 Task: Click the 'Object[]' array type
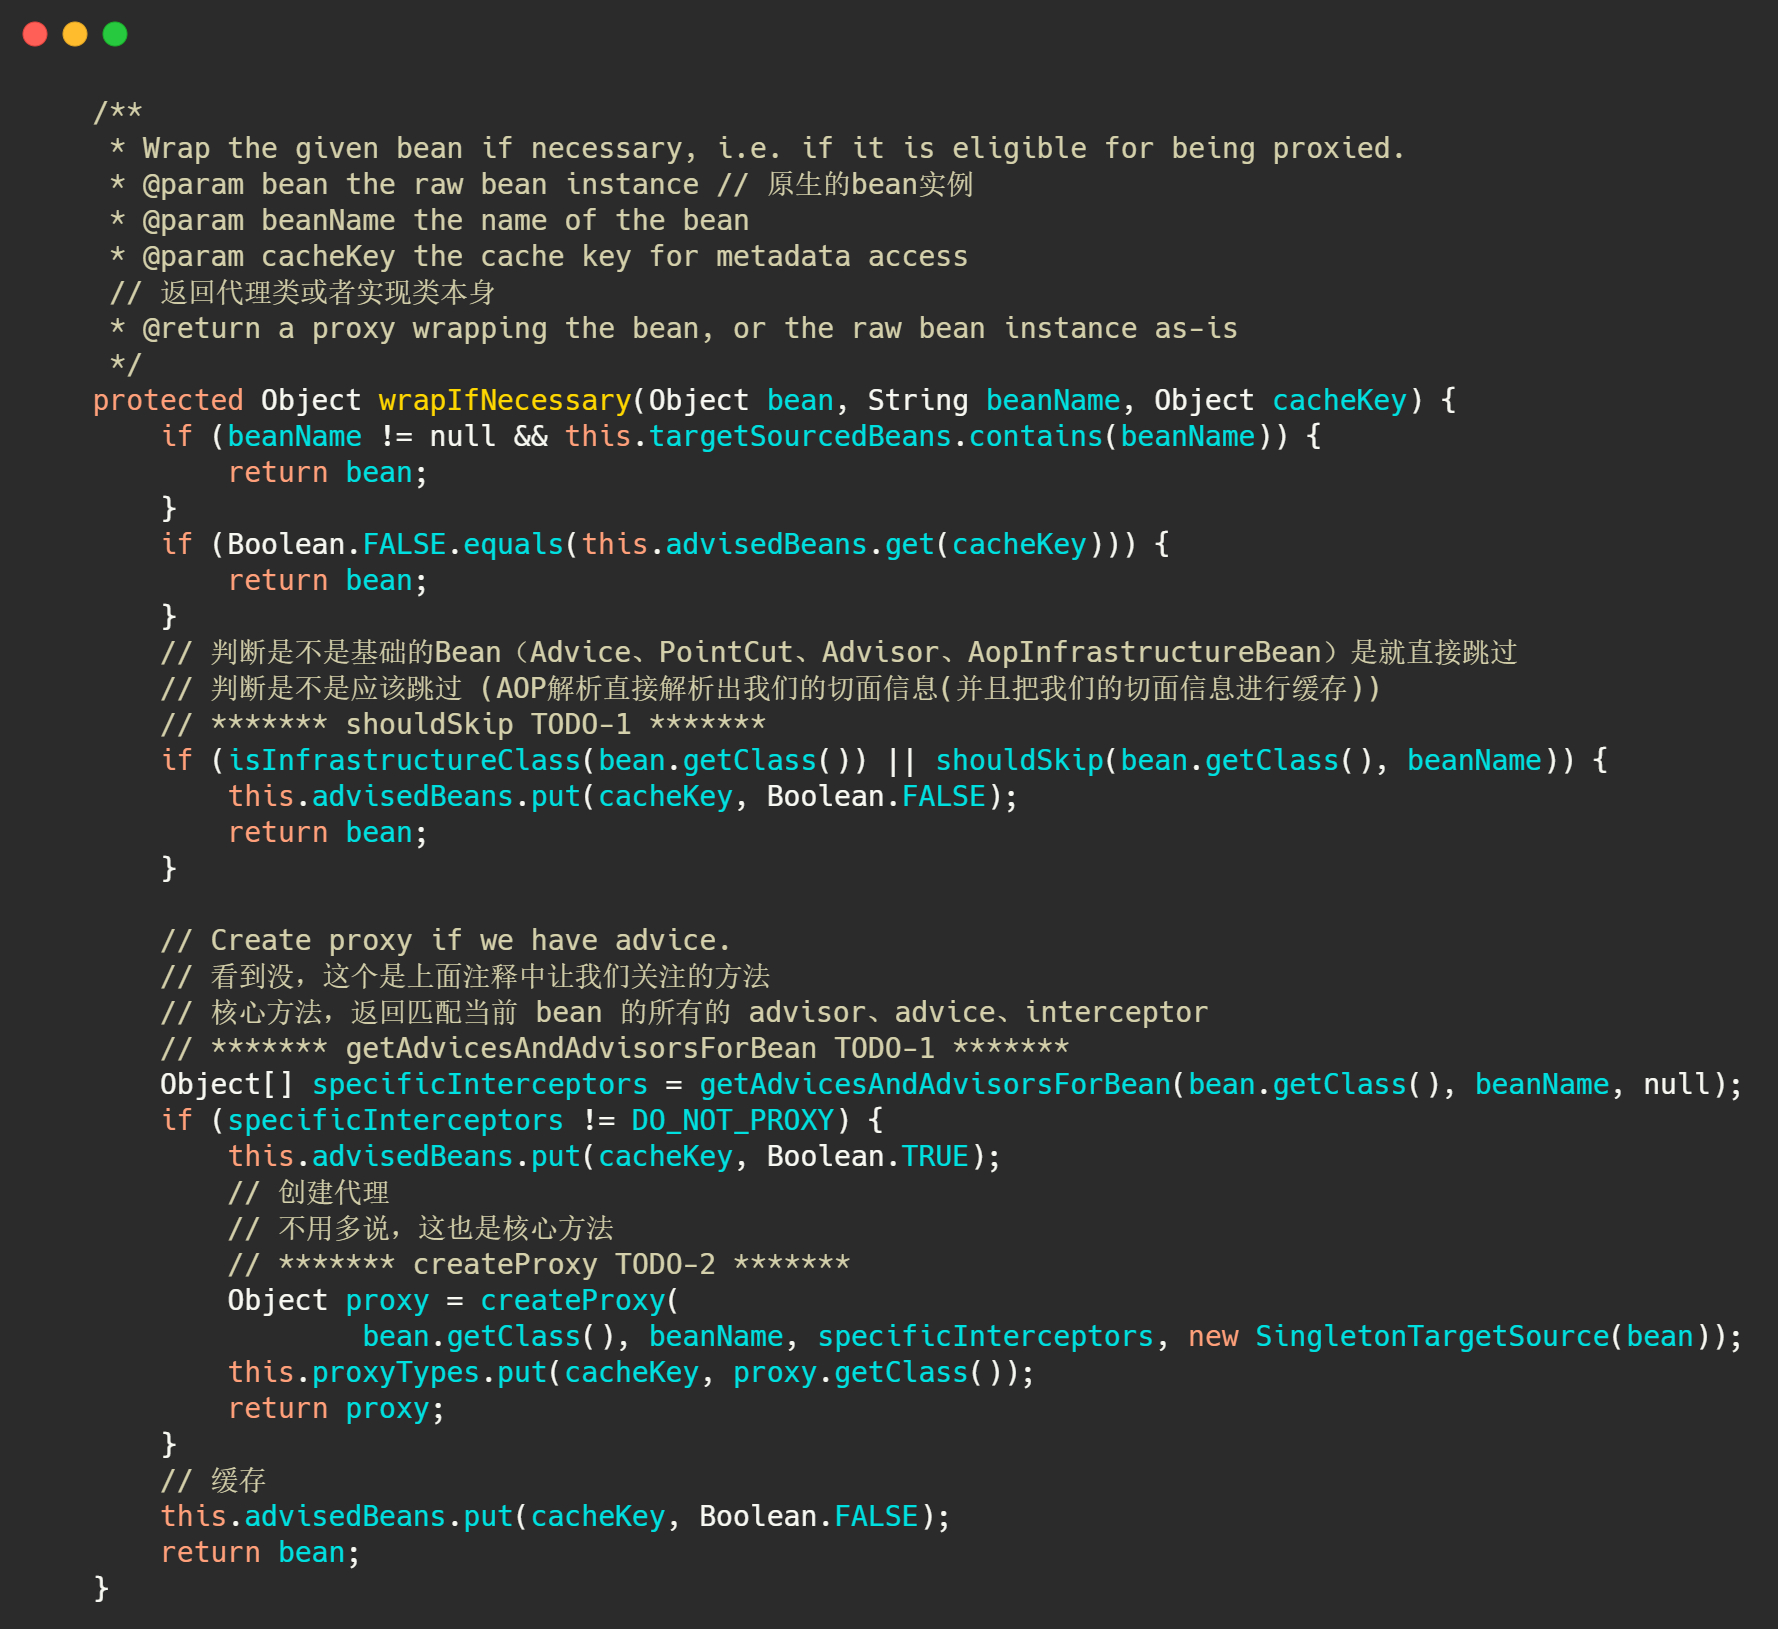tap(227, 1084)
